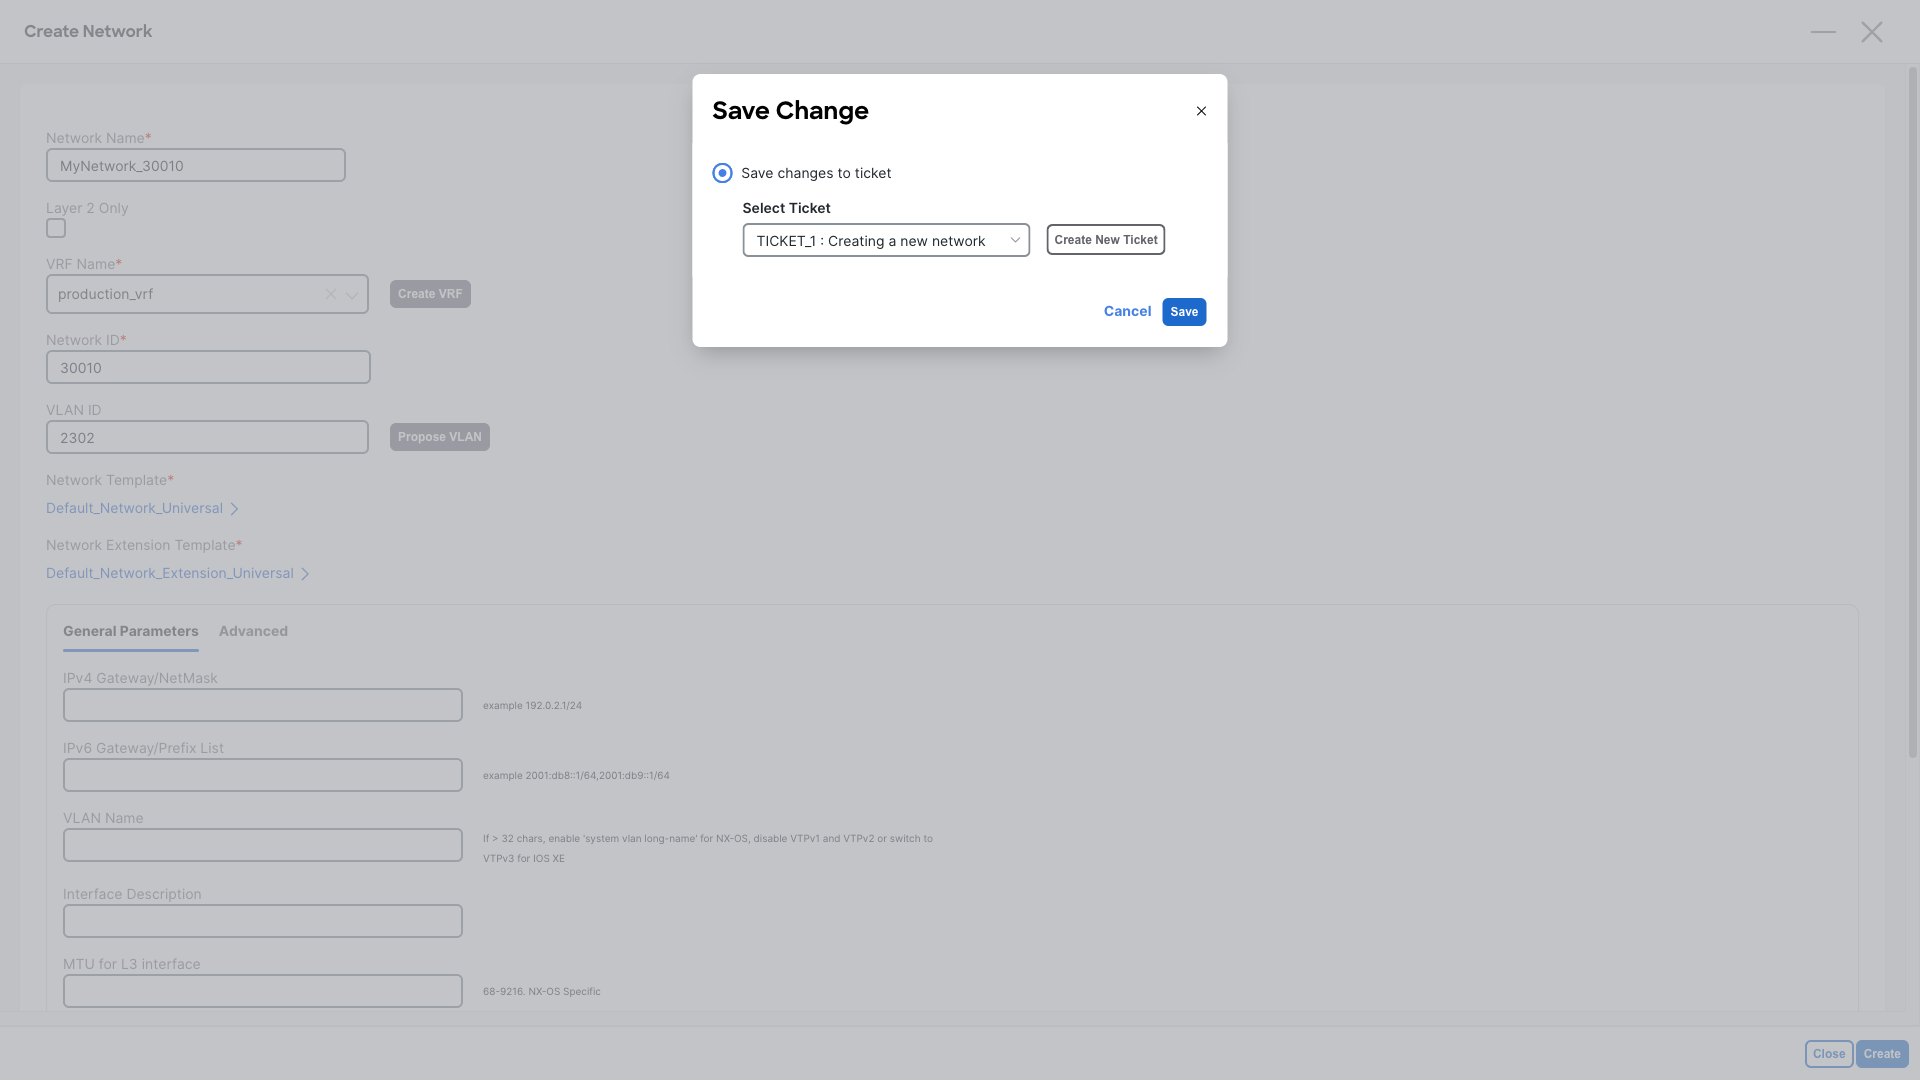The height and width of the screenshot is (1080, 1920).
Task: Minimize the Create Network panel
Action: pos(1823,32)
